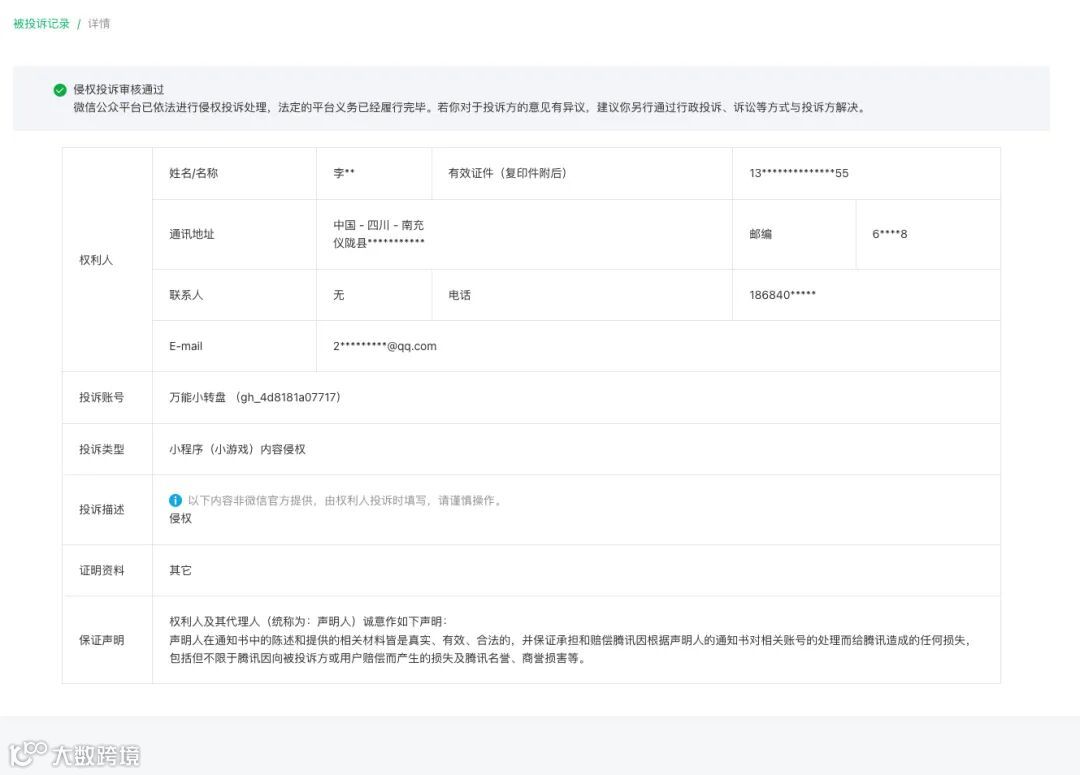1080x775 pixels.
Task: Select the ID number 13**************55
Action: (799, 174)
